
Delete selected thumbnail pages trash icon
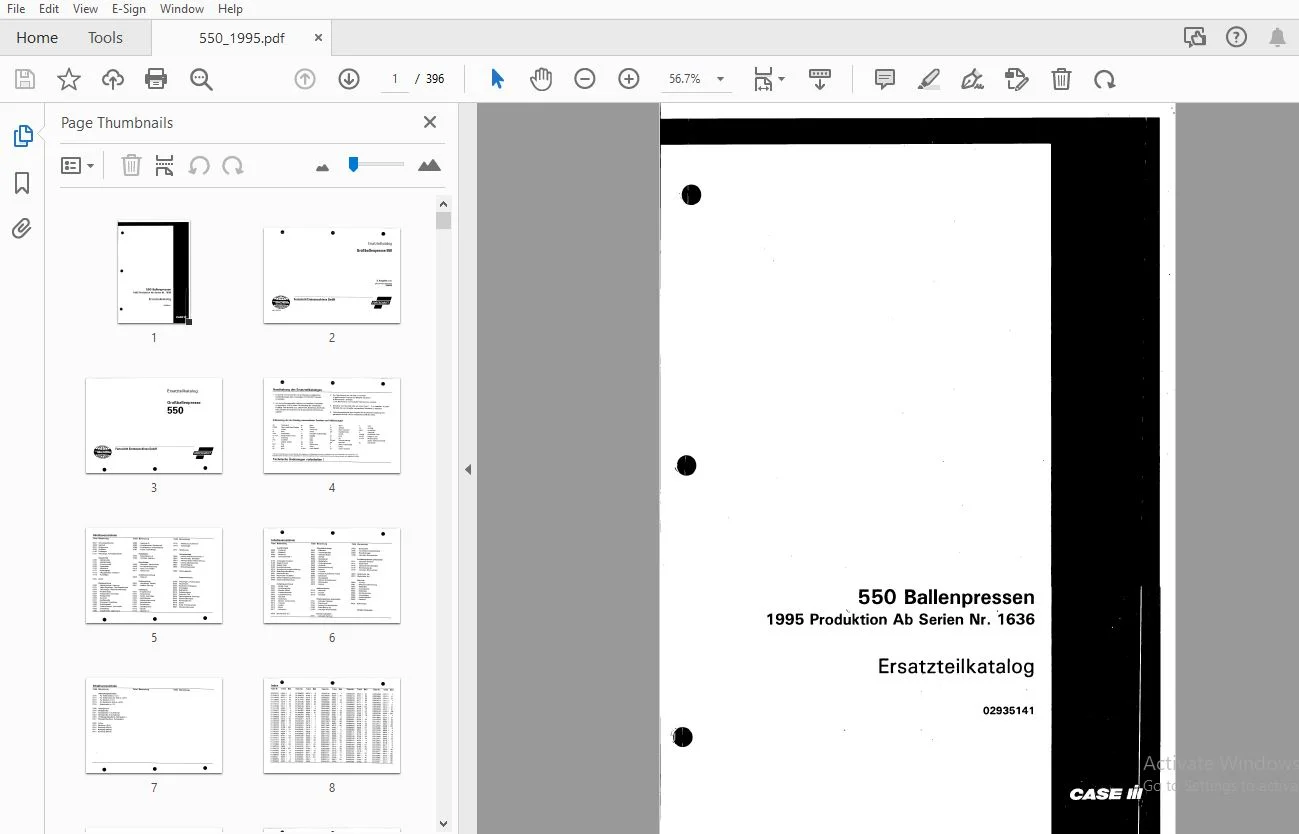click(x=131, y=165)
